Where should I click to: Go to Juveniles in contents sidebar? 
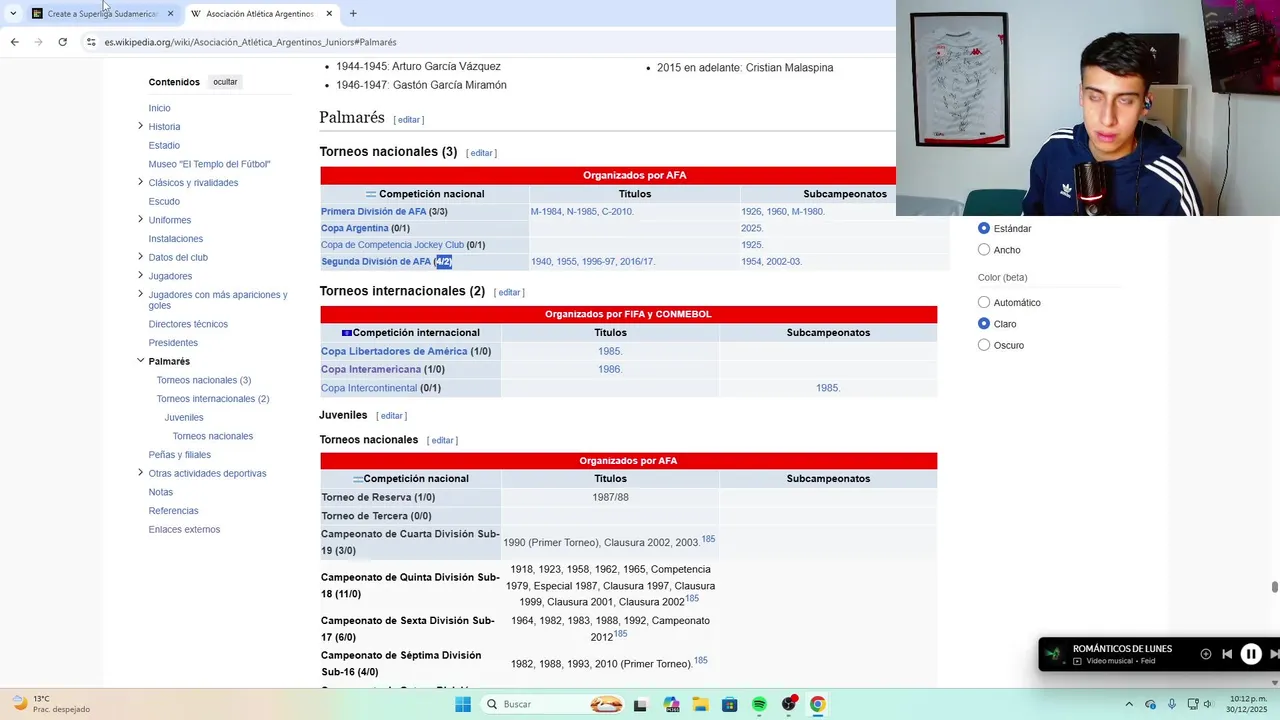coord(184,417)
